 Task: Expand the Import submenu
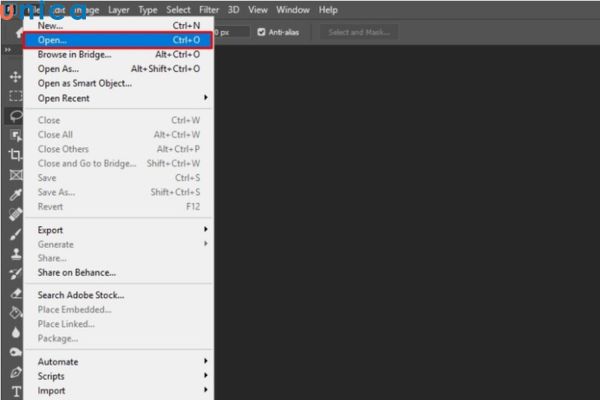click(118, 391)
